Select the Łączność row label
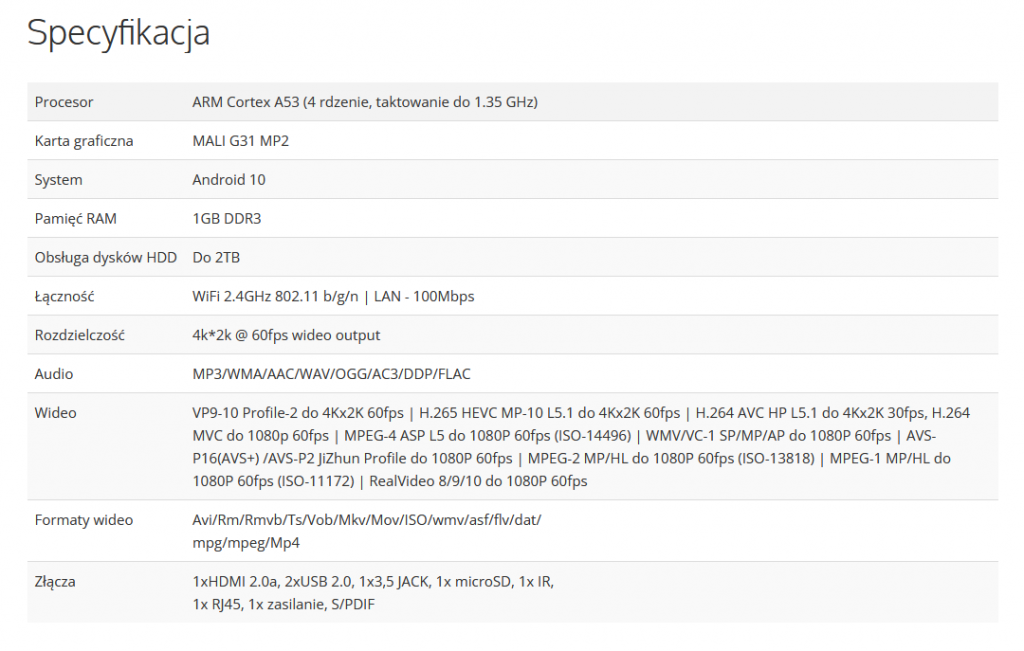Viewport: 1024px width, 651px height. (65, 296)
